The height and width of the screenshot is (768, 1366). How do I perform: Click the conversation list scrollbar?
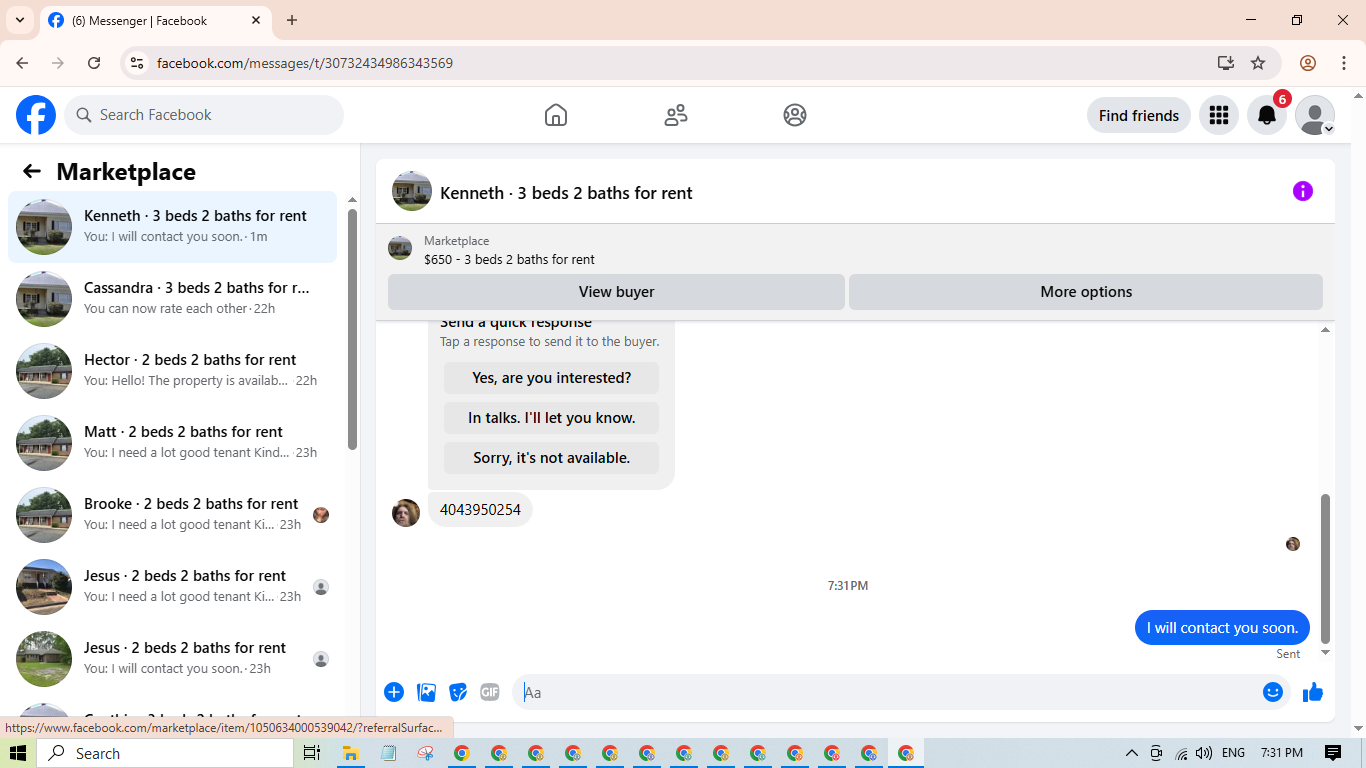click(352, 330)
